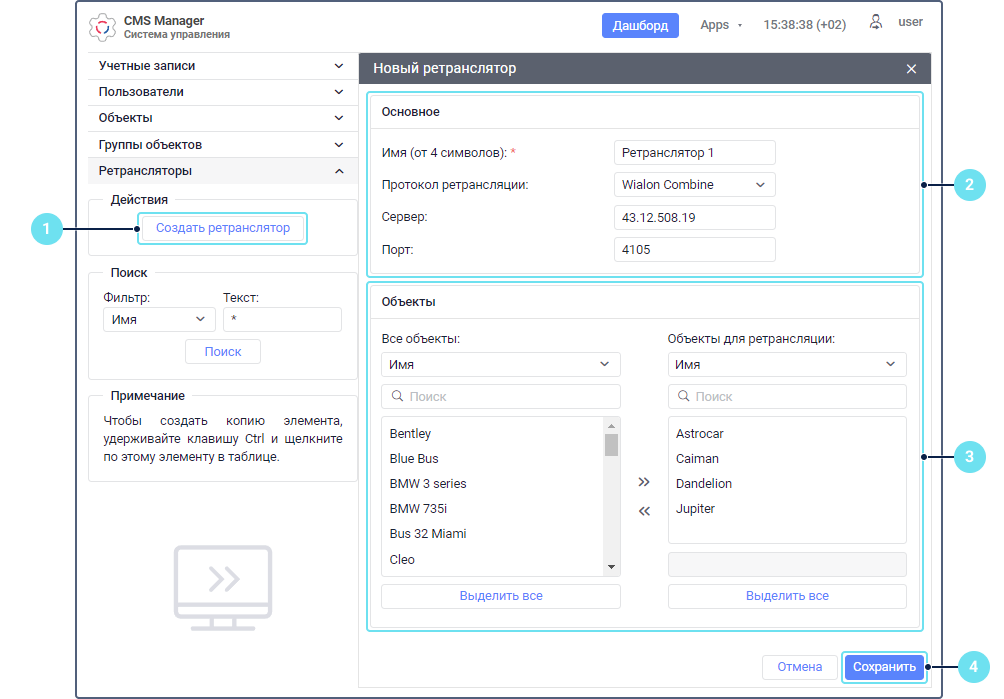The image size is (1004, 699).
Task: Close the Новый ретранслятор dialog
Action: pos(911,69)
